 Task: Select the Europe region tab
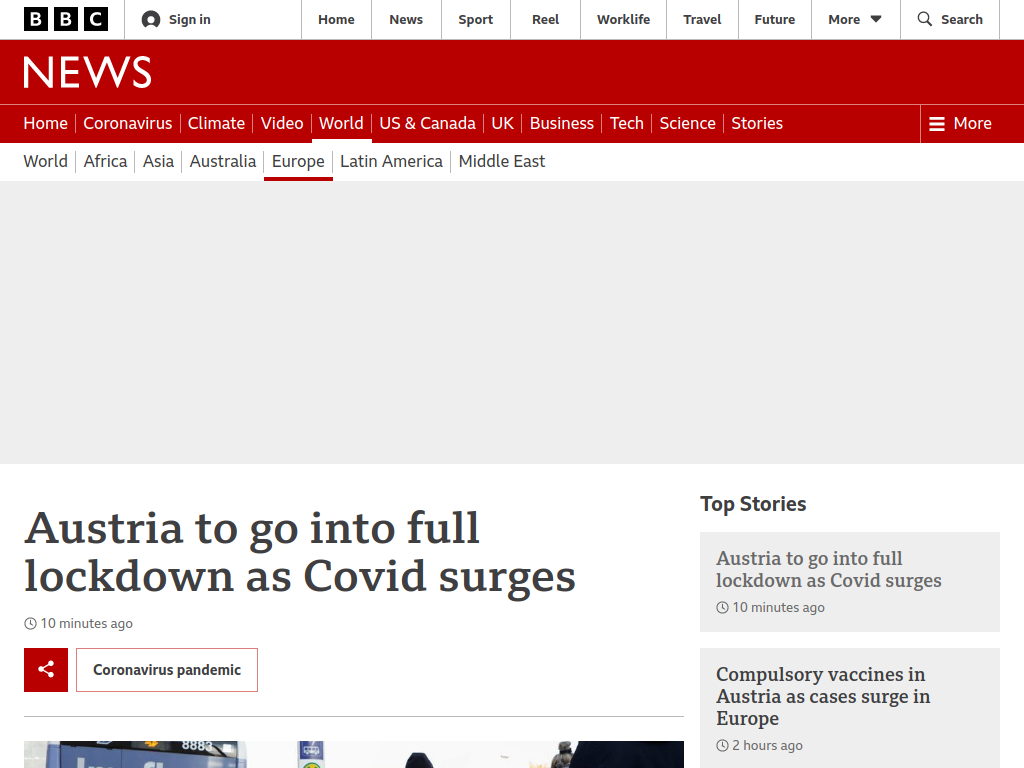[298, 161]
